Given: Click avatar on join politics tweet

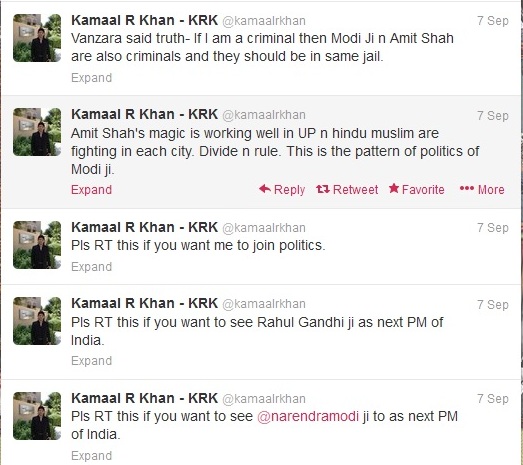Looking at the screenshot, I should 37,245.
